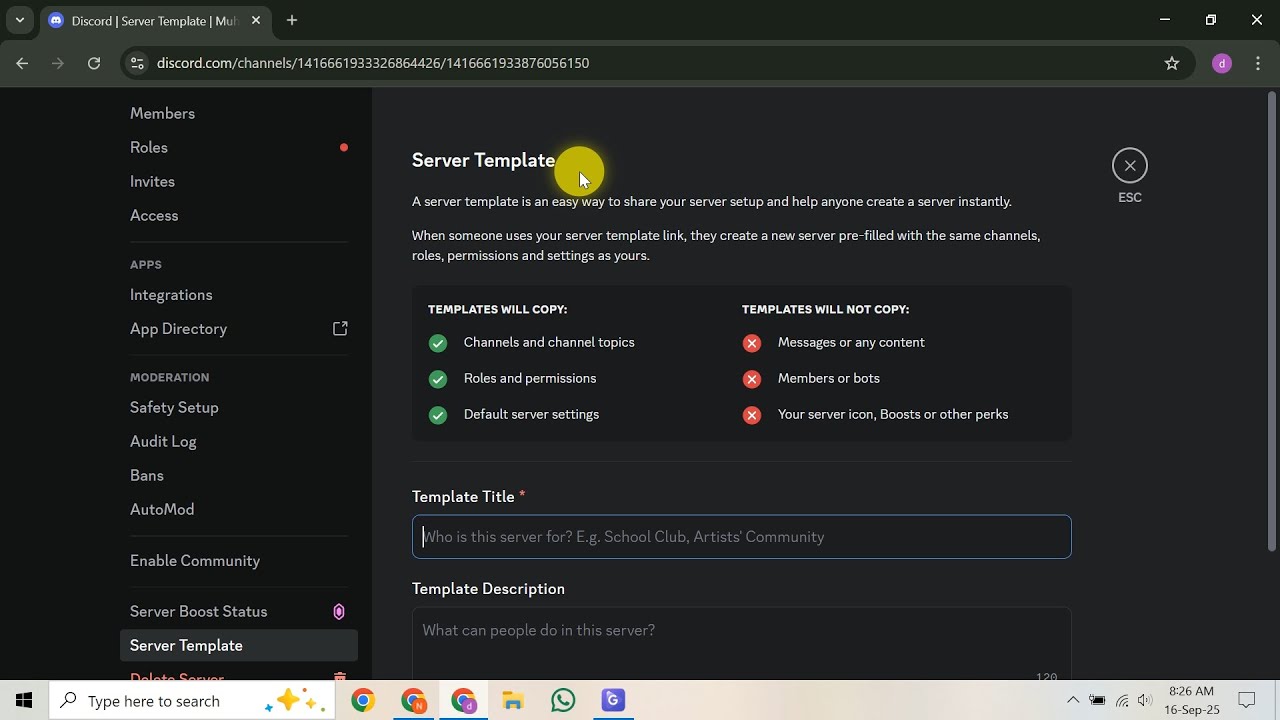The height and width of the screenshot is (720, 1280).
Task: Open the Windows Start menu
Action: 24,701
